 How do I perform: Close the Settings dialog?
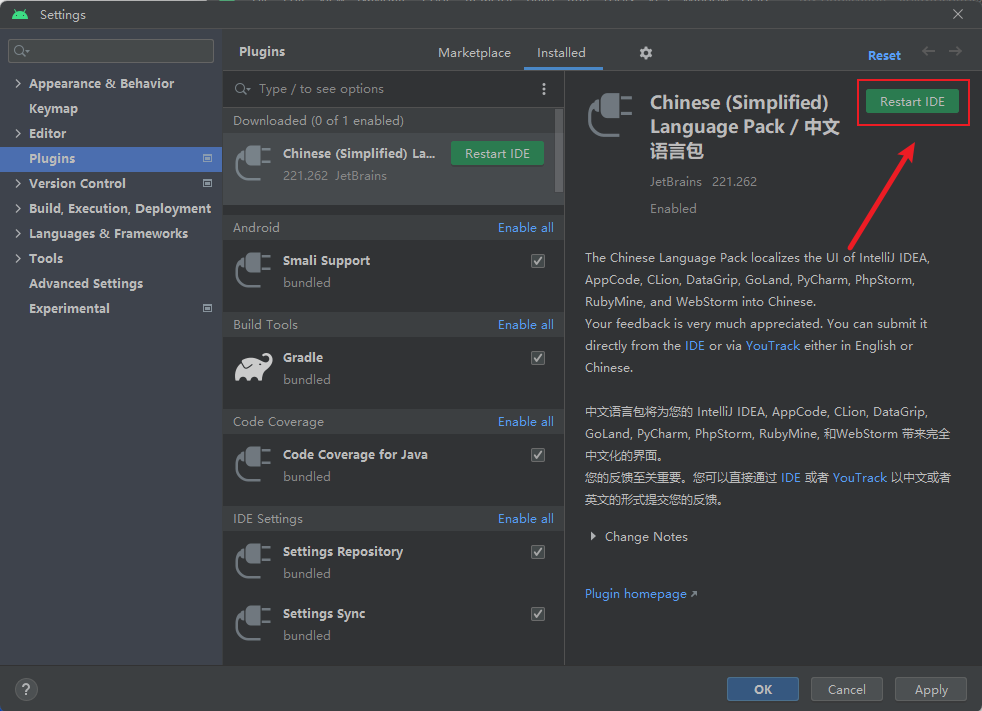pos(958,14)
